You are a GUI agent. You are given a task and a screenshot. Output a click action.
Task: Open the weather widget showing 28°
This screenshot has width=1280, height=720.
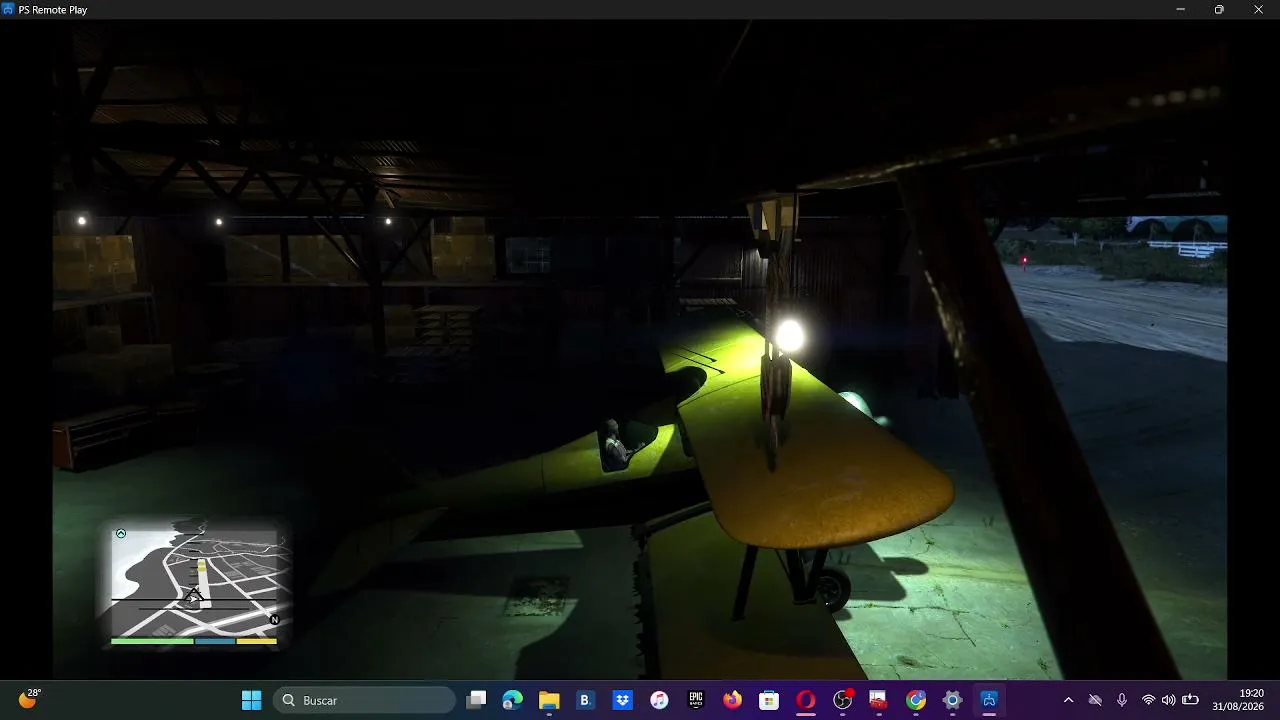tap(29, 699)
